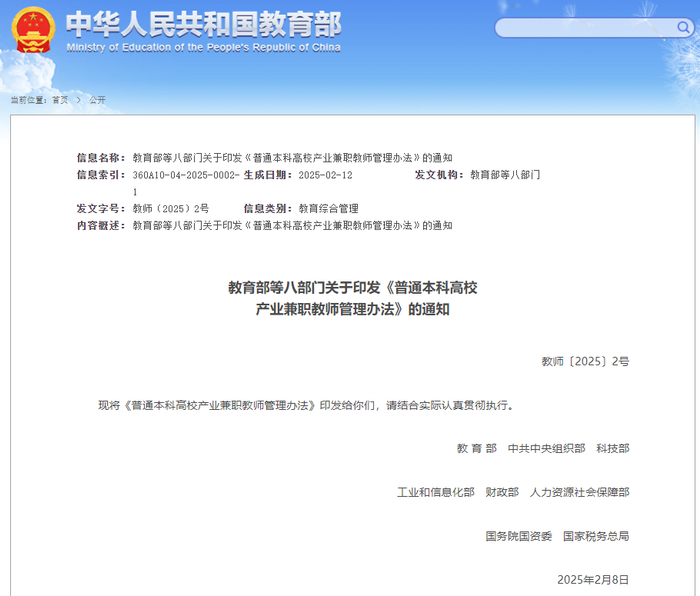Open the 公开 breadcrumb link
This screenshot has height=596, width=700.
[97, 100]
